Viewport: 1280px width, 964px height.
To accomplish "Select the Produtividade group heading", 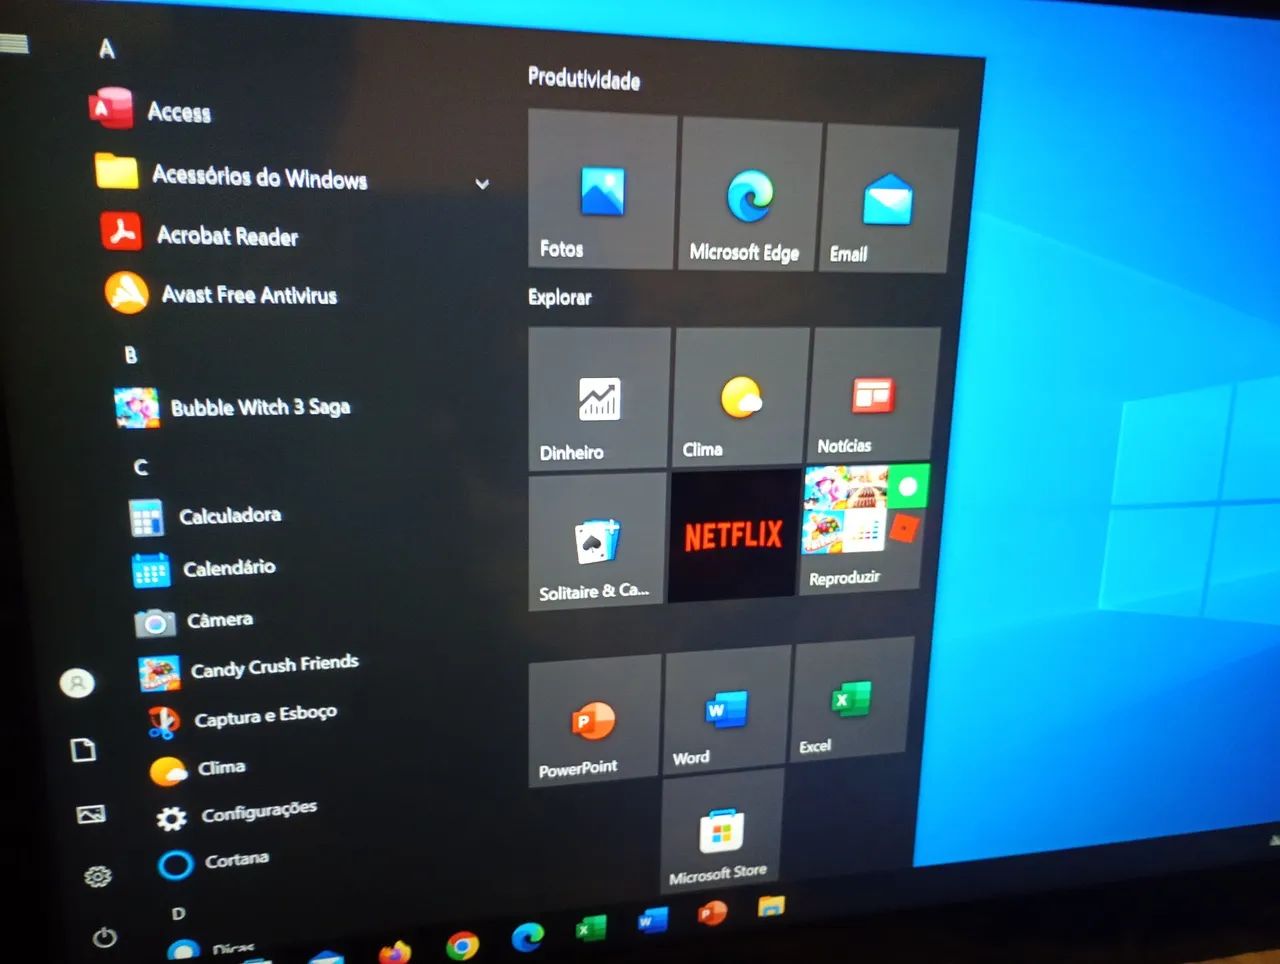I will (x=584, y=79).
